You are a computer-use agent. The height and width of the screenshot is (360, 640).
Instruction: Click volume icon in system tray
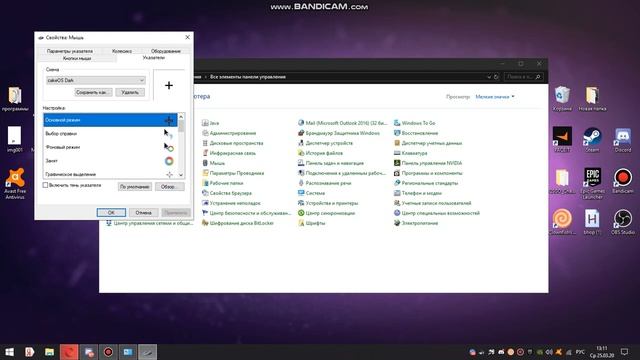pyautogui.click(x=549, y=352)
